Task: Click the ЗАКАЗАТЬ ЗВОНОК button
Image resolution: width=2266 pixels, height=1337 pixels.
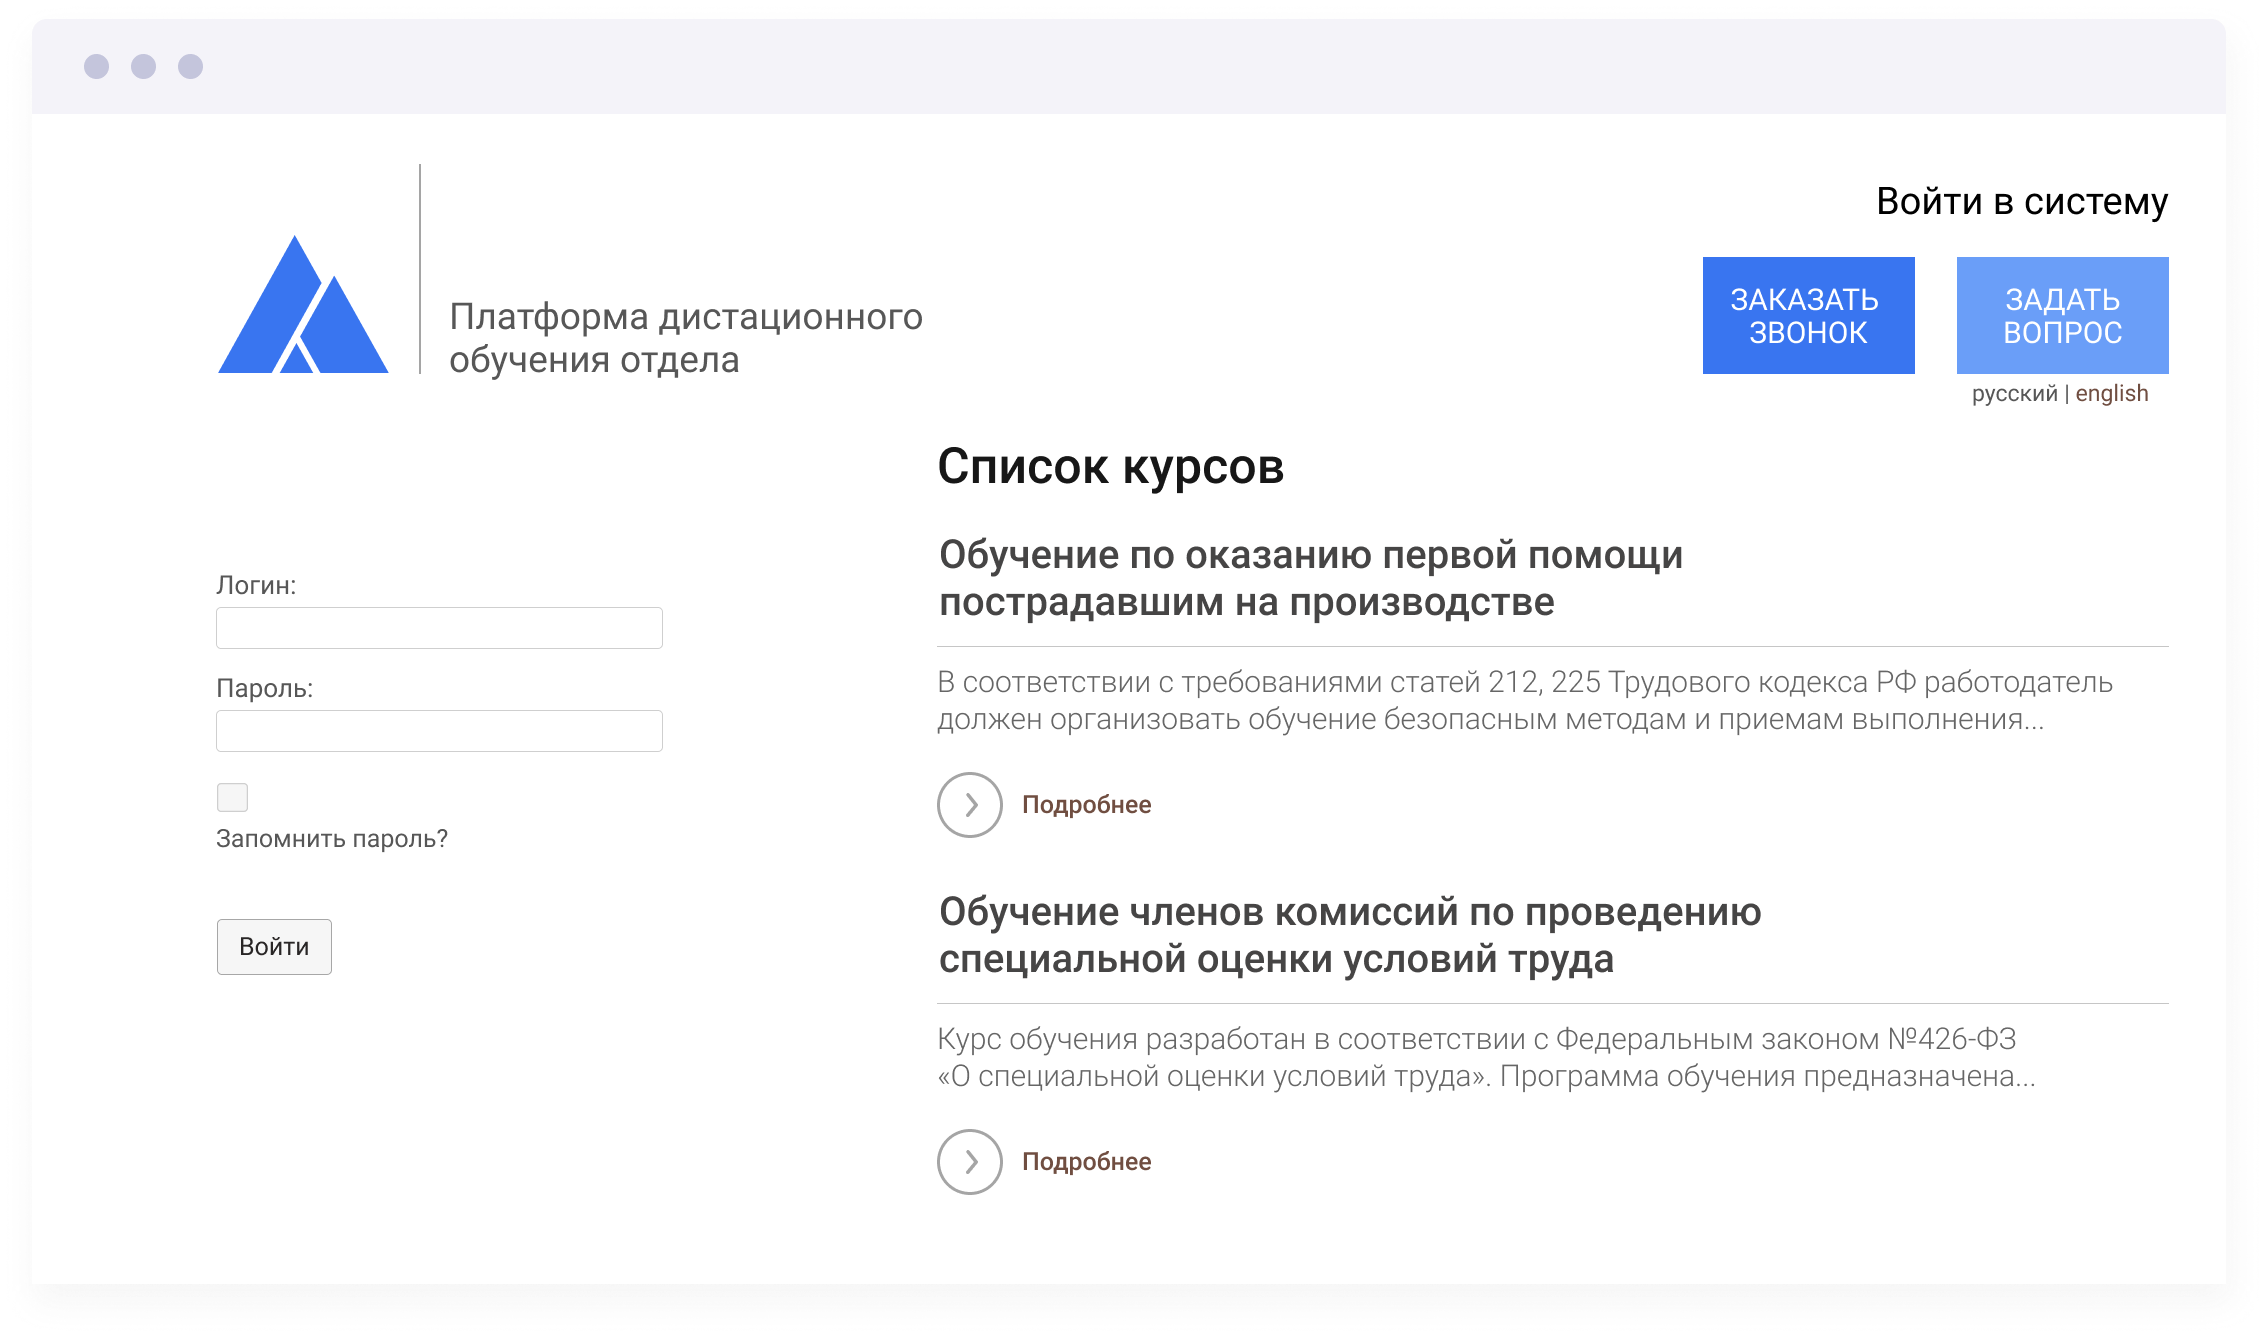Action: point(1808,315)
